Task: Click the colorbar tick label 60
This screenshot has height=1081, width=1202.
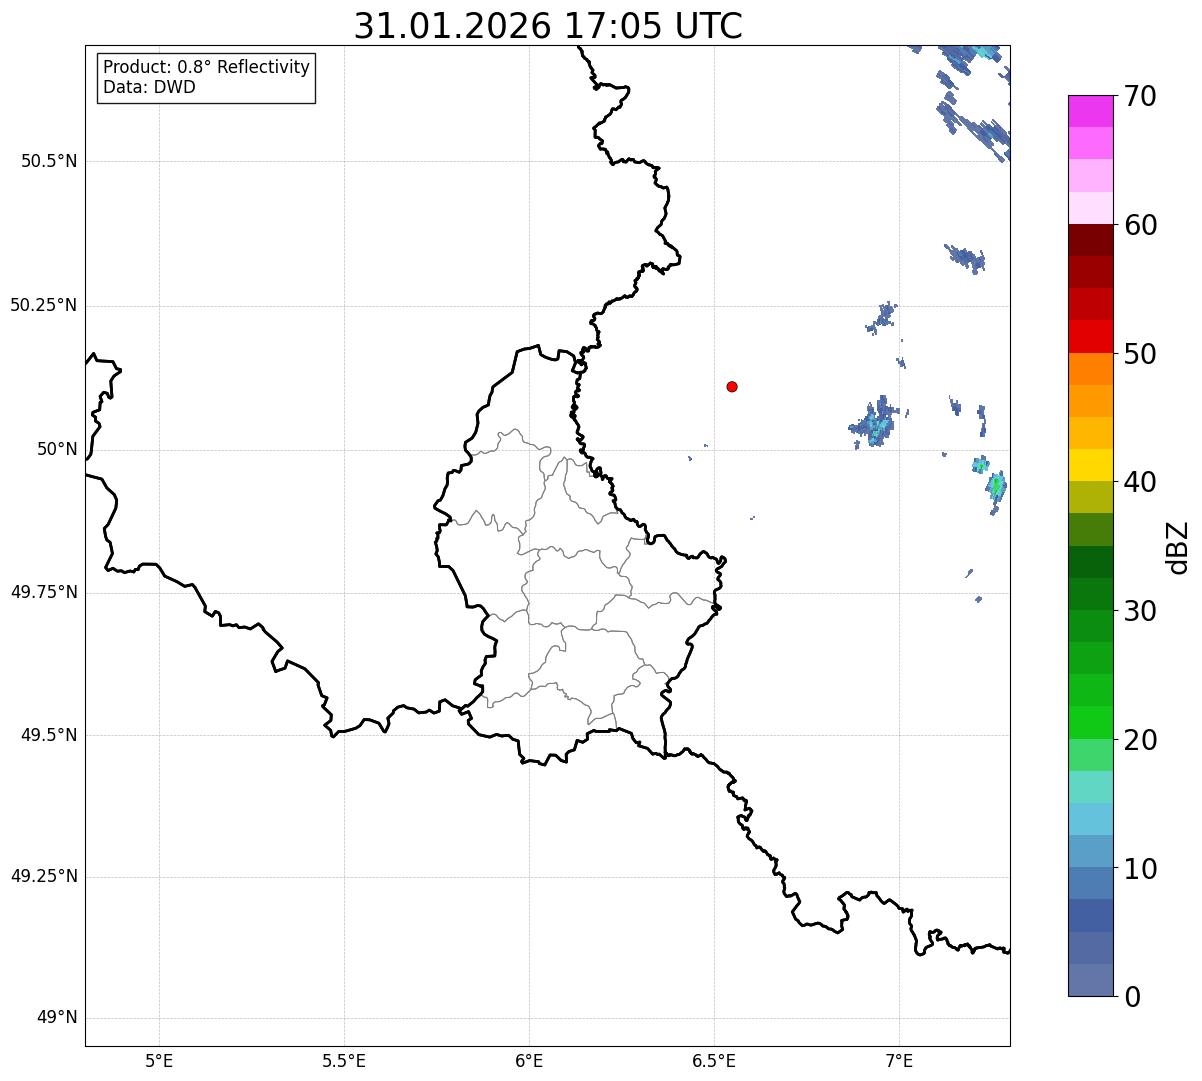Action: [1140, 226]
